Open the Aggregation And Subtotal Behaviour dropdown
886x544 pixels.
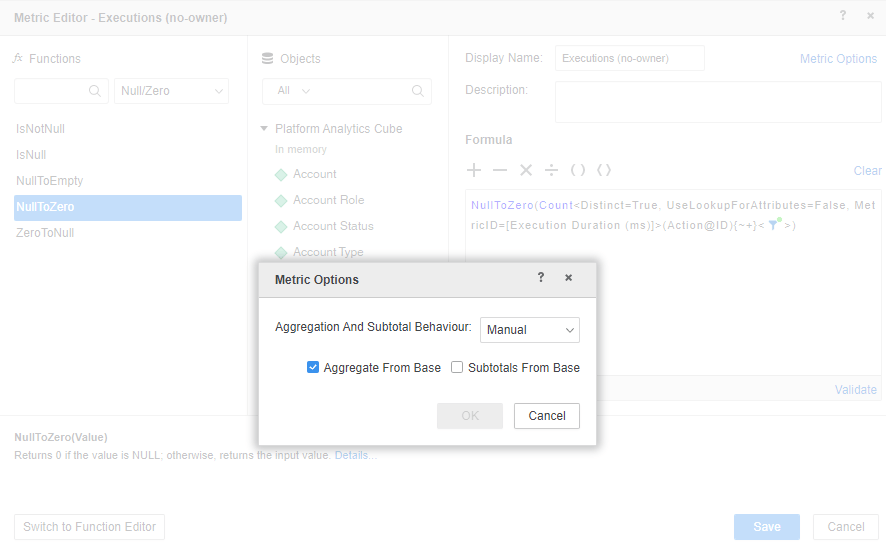coord(529,330)
